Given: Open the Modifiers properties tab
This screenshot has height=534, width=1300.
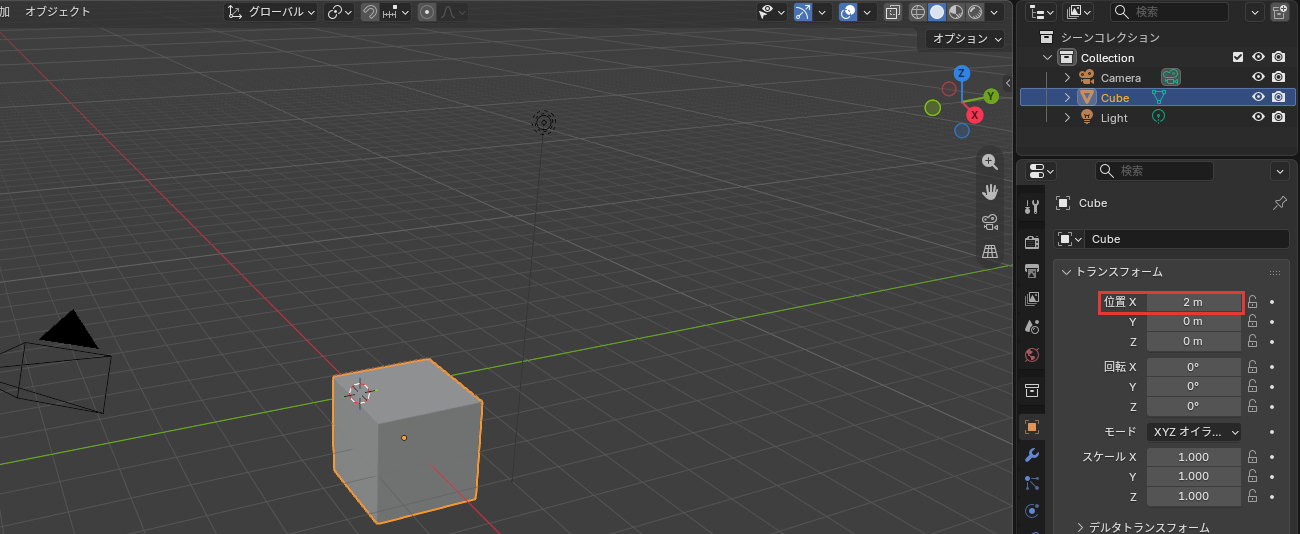Looking at the screenshot, I should pyautogui.click(x=1032, y=455).
